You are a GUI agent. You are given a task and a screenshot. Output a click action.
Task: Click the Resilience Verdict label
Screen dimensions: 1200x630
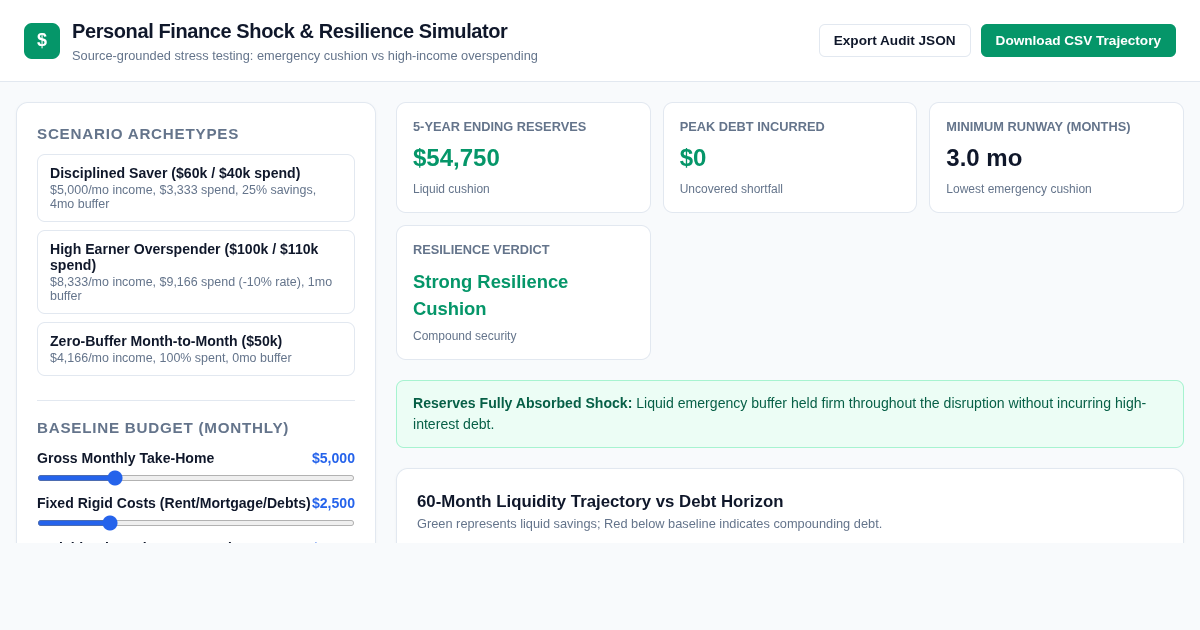click(x=481, y=250)
